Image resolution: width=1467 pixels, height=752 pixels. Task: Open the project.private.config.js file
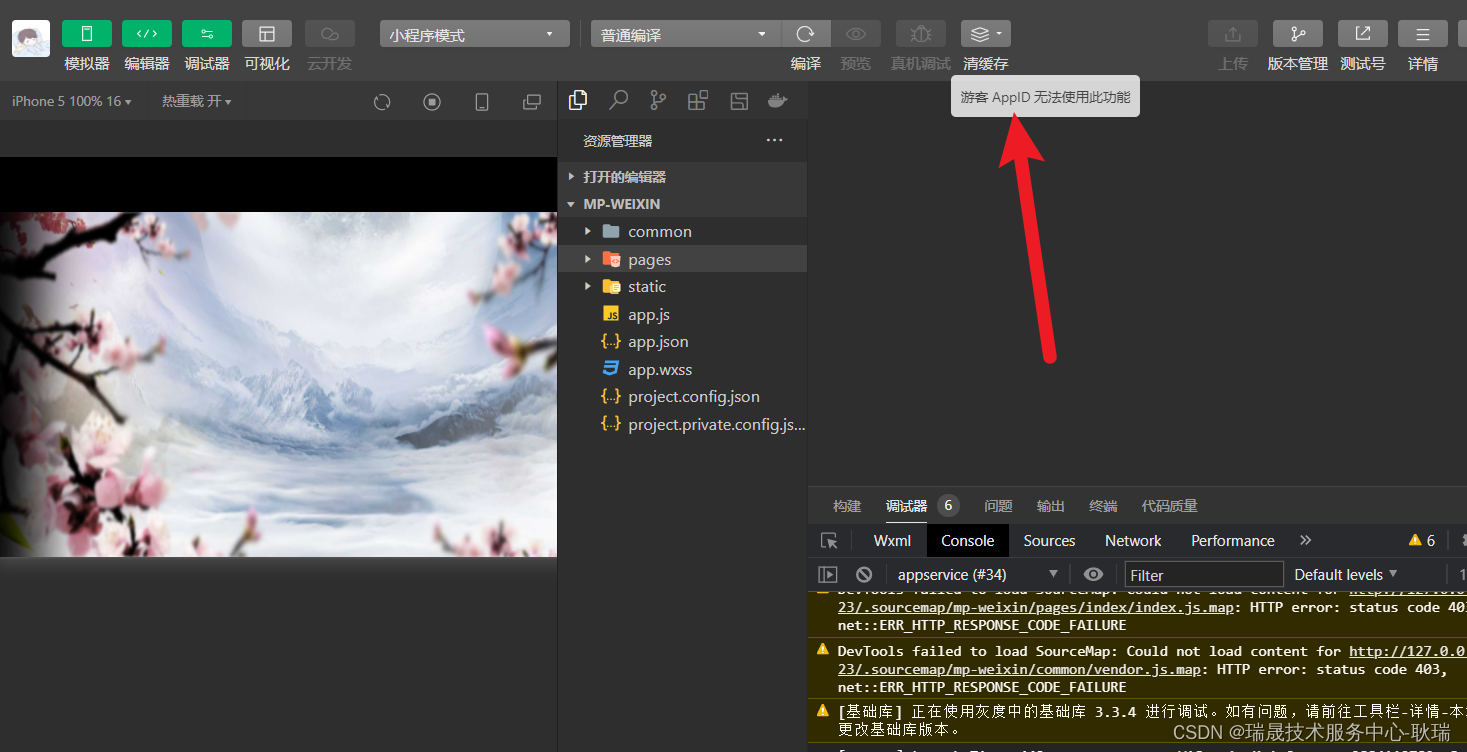pyautogui.click(x=683, y=424)
